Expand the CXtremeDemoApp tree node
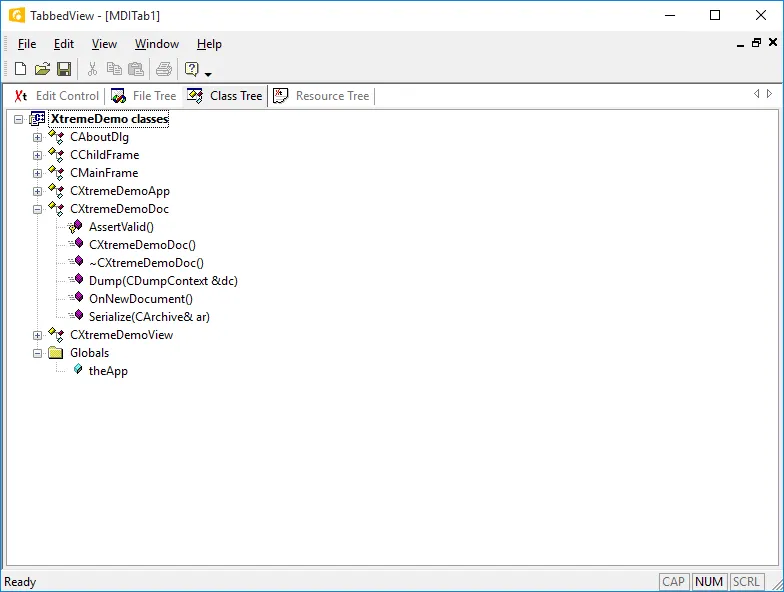 click(x=38, y=192)
